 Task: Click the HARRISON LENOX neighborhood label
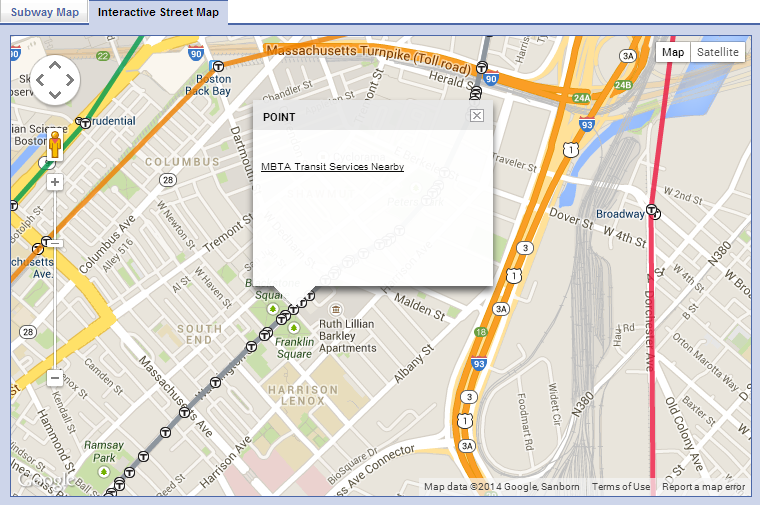tap(303, 395)
